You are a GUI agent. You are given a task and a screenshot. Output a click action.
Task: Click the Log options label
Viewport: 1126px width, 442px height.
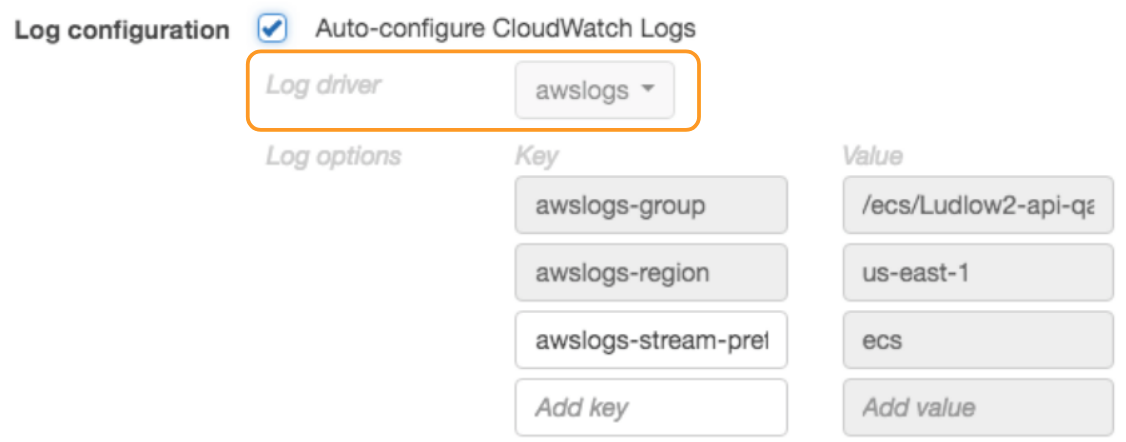pos(333,156)
